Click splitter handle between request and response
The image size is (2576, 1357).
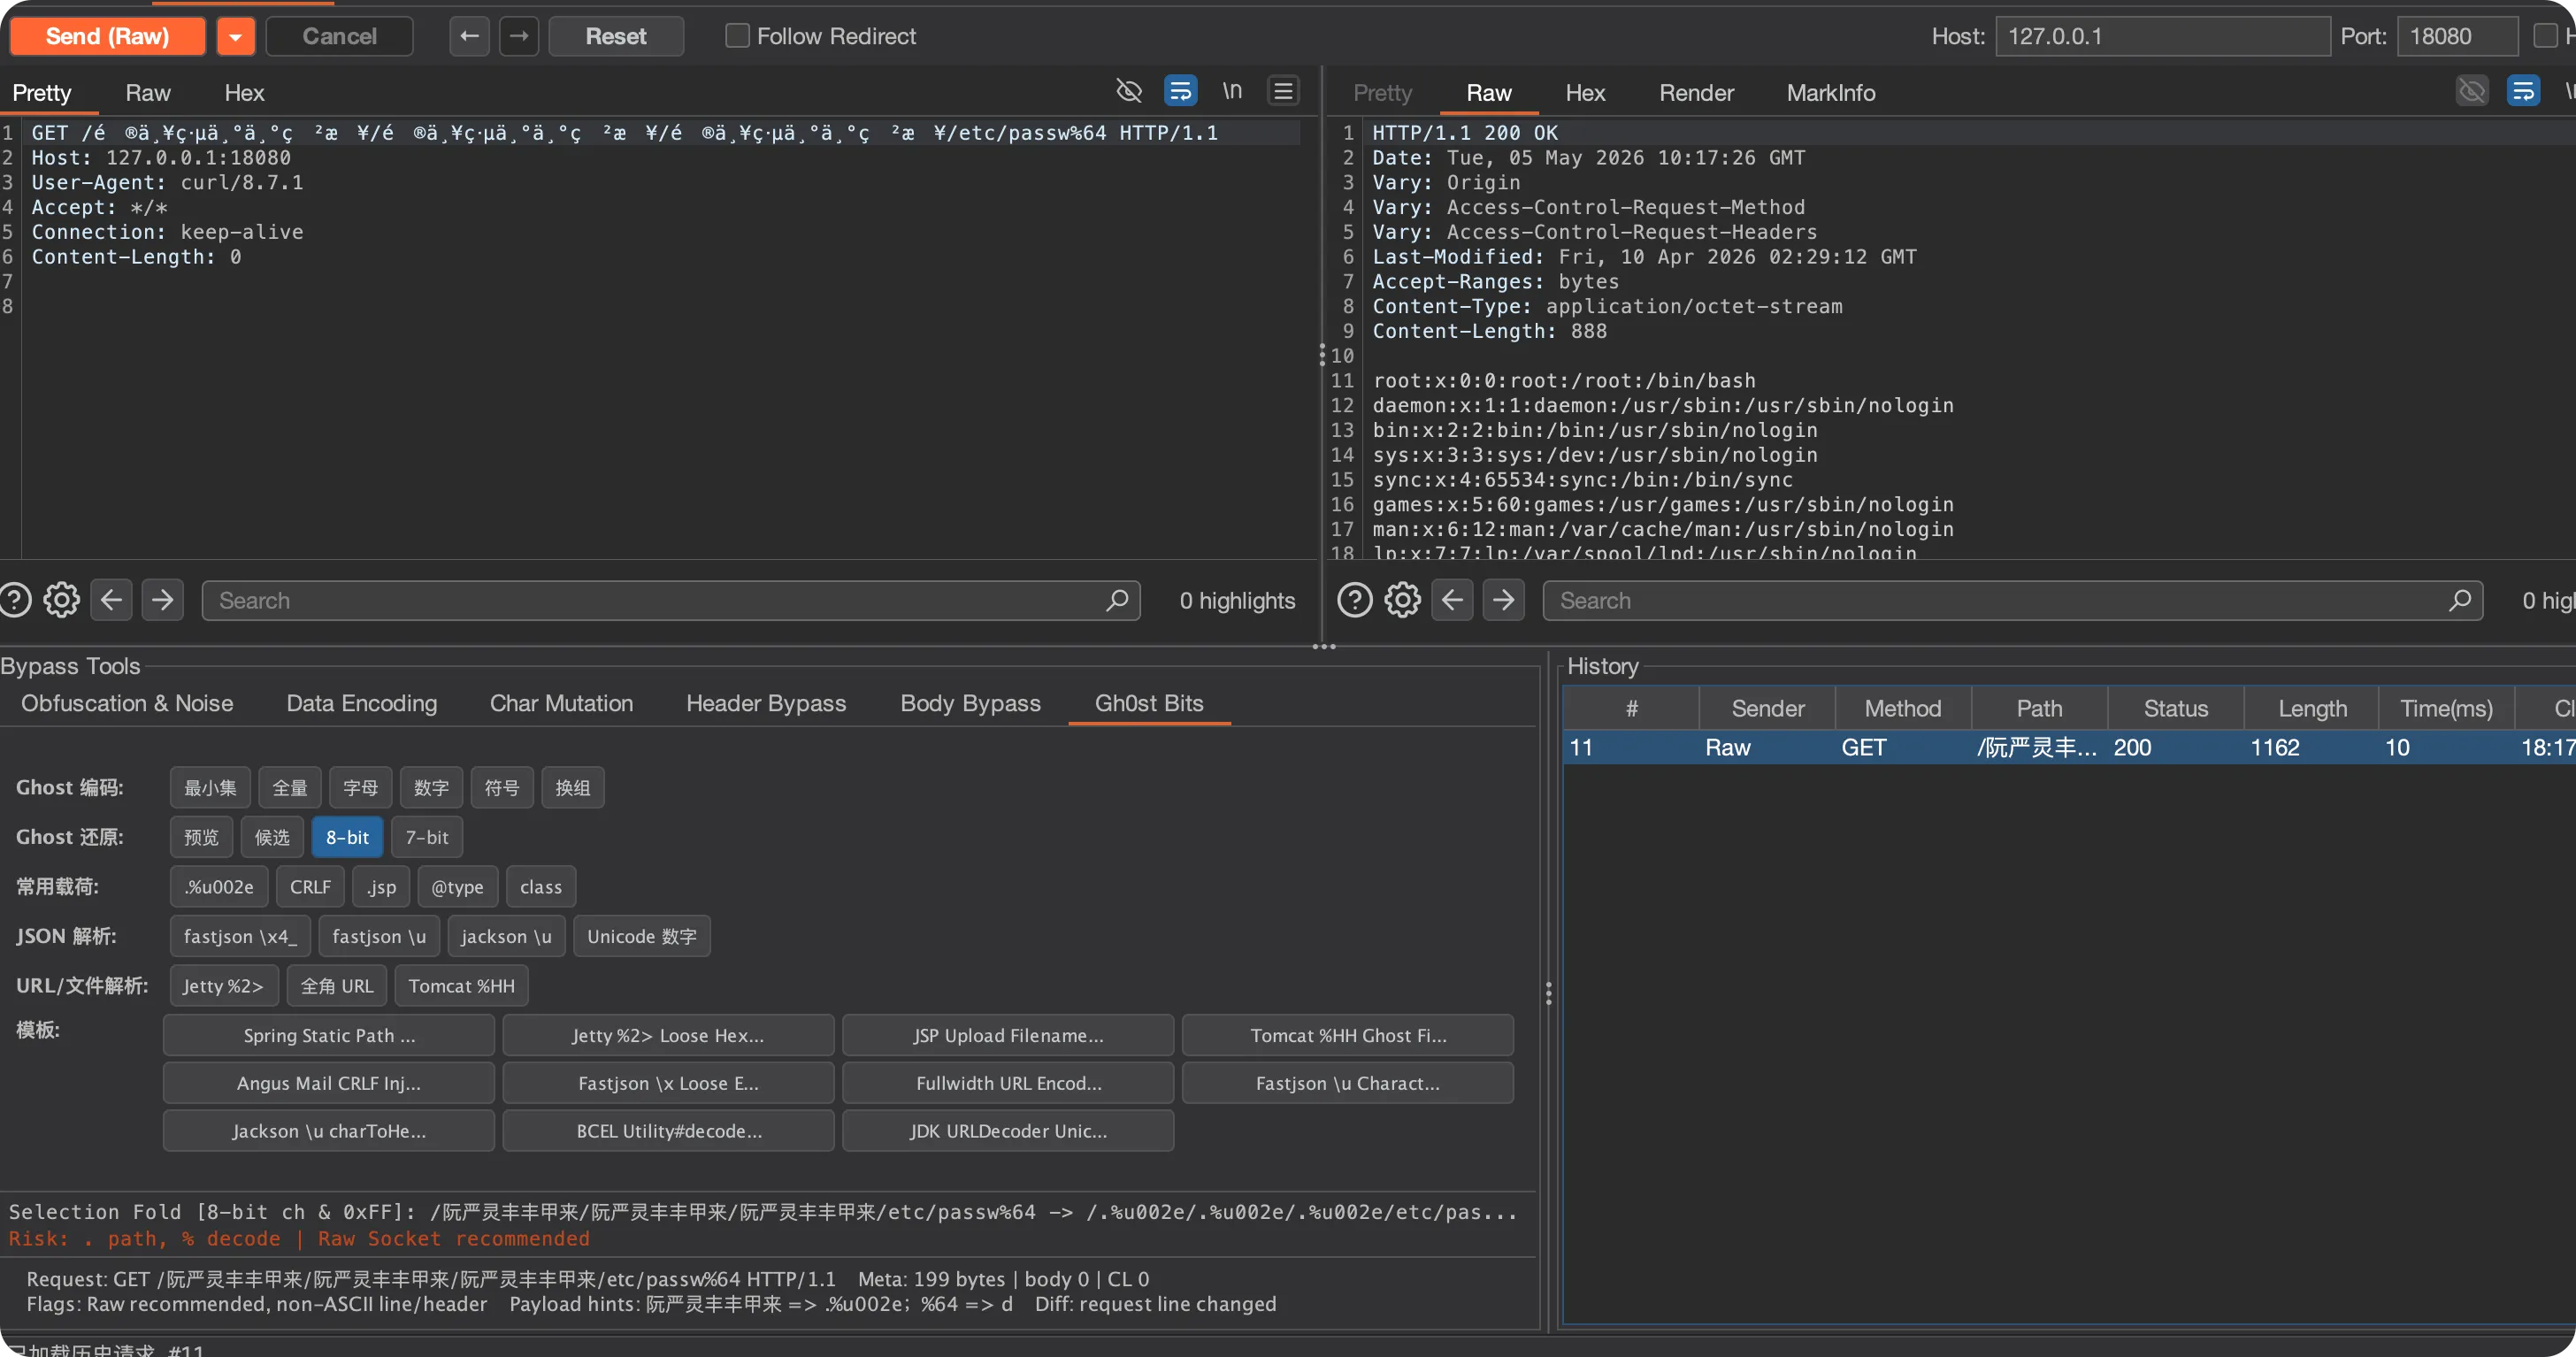coord(1322,355)
